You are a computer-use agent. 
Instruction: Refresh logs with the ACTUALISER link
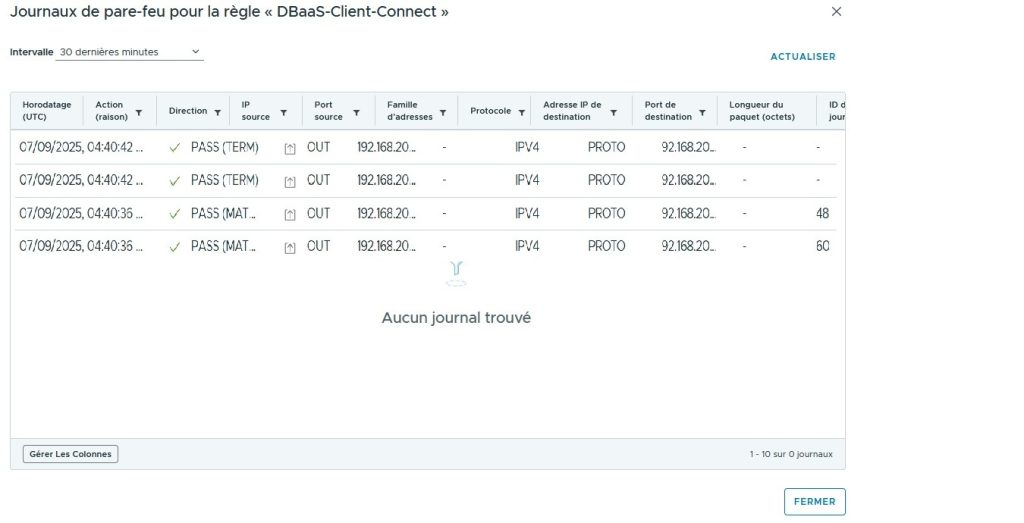tap(802, 57)
